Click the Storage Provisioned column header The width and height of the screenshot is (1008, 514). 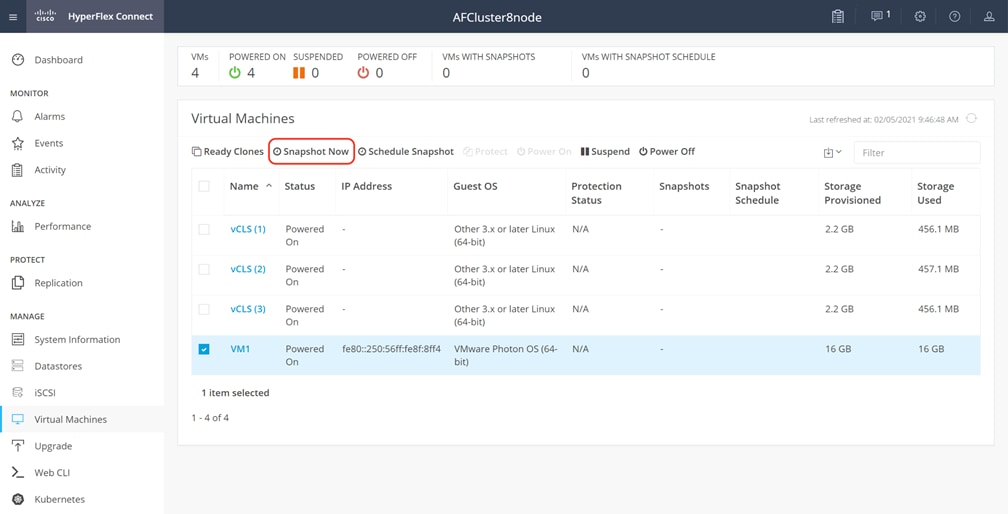pos(852,193)
